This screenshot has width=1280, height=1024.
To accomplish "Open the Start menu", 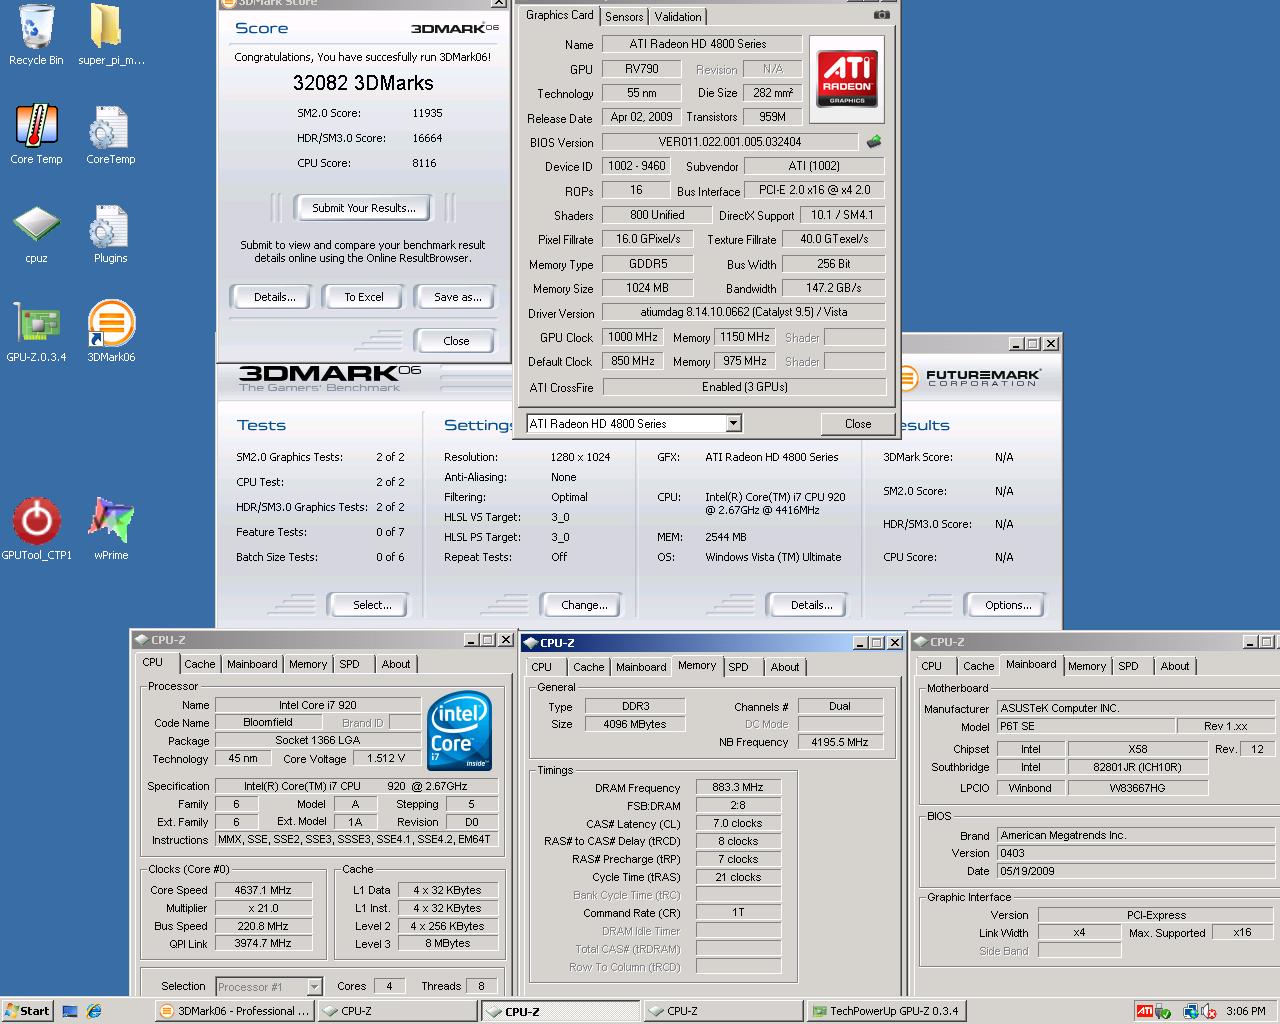I will tap(28, 1011).
